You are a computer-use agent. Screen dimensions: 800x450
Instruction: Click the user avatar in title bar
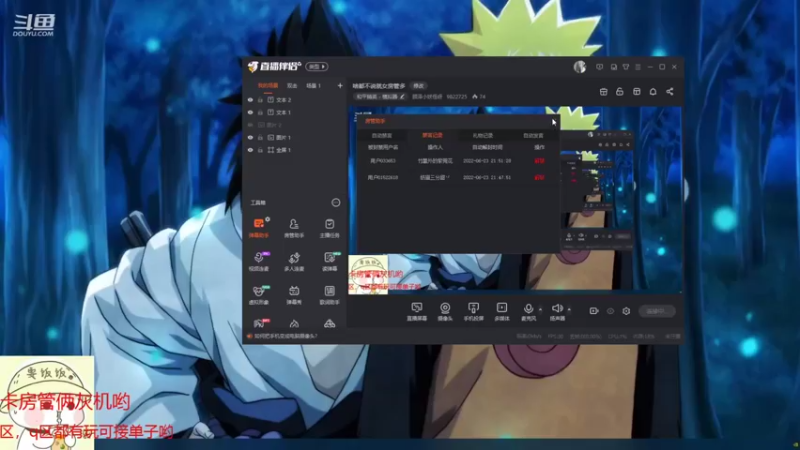[x=580, y=67]
